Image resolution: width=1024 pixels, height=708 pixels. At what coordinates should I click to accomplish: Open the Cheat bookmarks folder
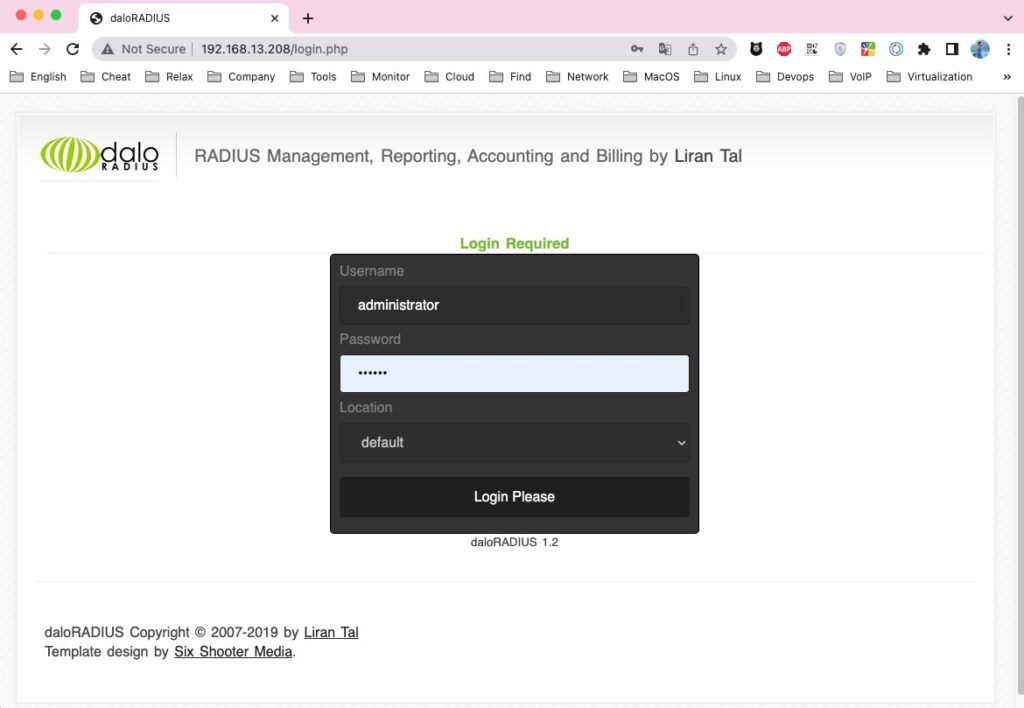(x=106, y=76)
